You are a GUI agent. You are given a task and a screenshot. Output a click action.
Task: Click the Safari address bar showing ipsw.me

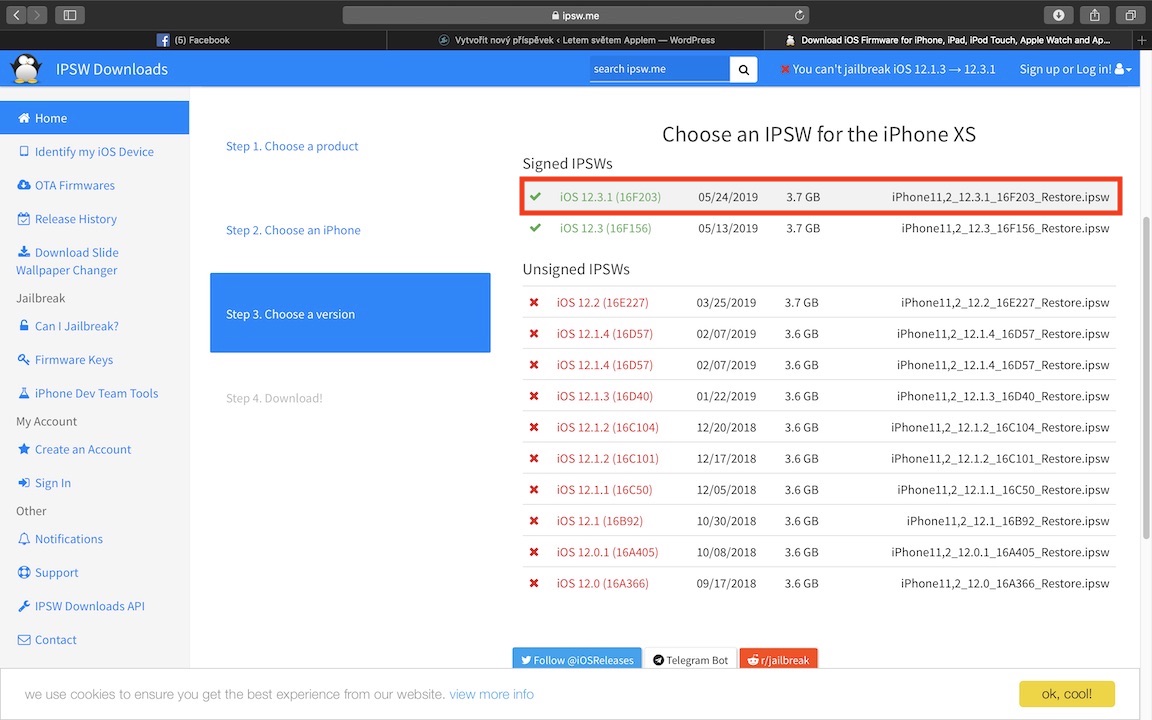pos(576,15)
